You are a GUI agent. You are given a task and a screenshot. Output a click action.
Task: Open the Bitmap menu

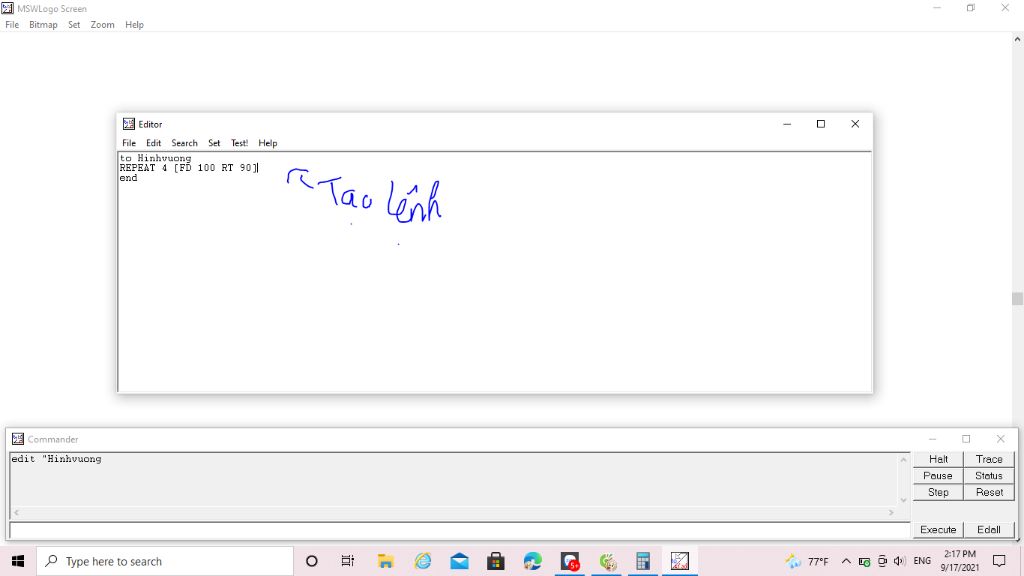pyautogui.click(x=43, y=25)
